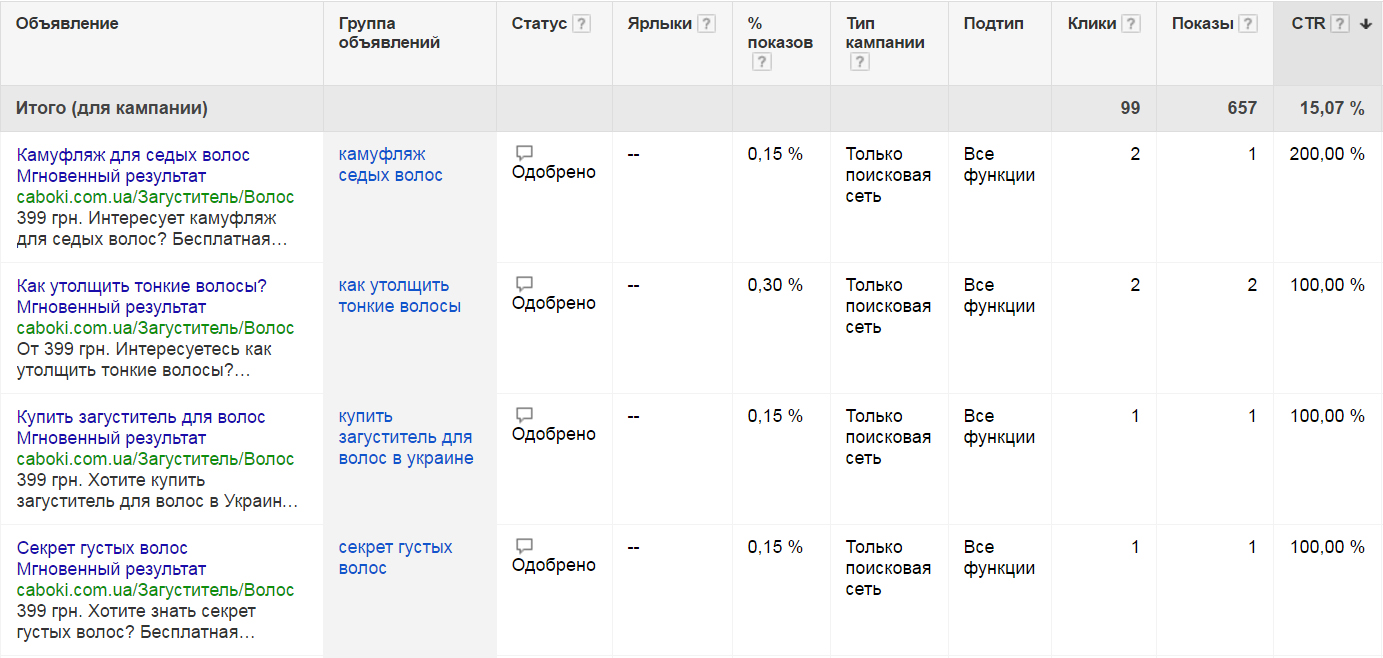
Task: Open ad headline Камуфляж для седых волос
Action: click(133, 155)
